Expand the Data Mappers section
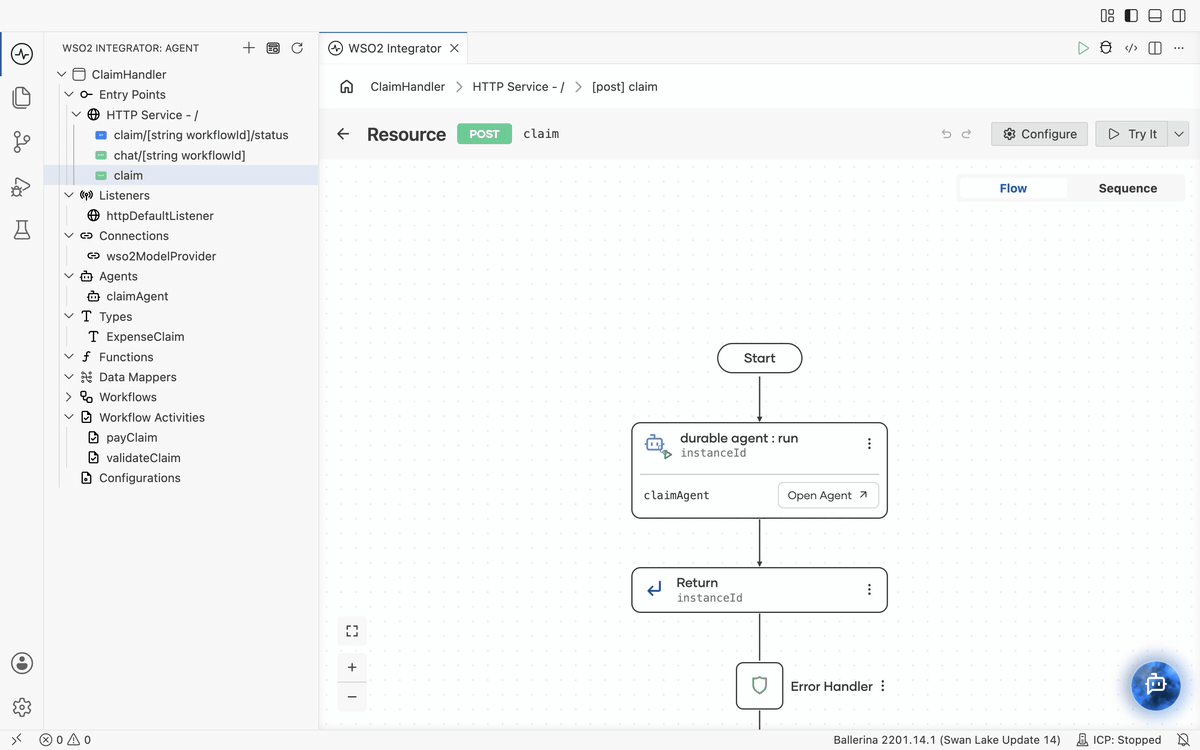This screenshot has height=750, width=1200. click(x=69, y=377)
